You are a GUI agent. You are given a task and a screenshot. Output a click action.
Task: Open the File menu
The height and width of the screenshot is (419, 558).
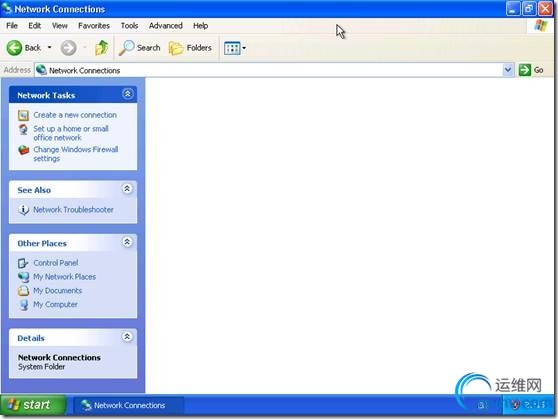click(12, 26)
